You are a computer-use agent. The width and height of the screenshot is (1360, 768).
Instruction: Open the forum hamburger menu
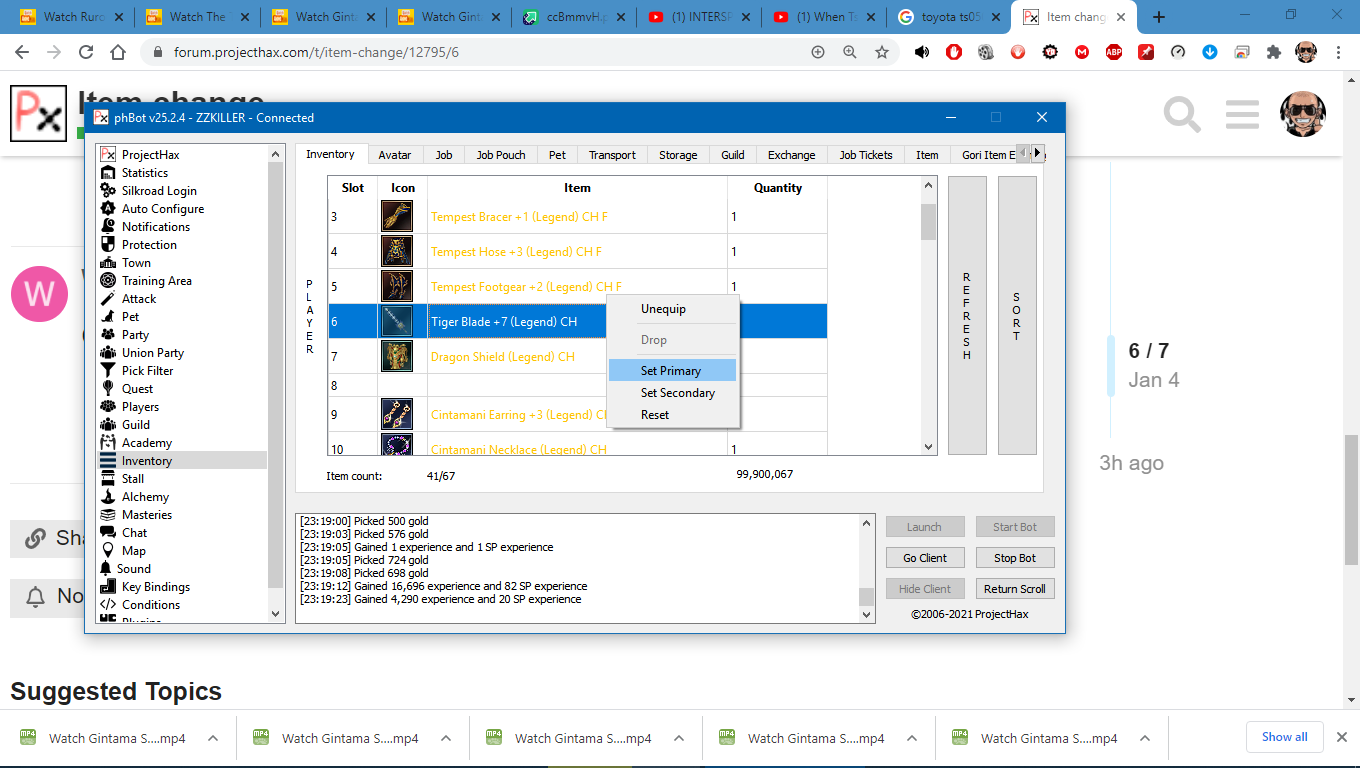1242,114
